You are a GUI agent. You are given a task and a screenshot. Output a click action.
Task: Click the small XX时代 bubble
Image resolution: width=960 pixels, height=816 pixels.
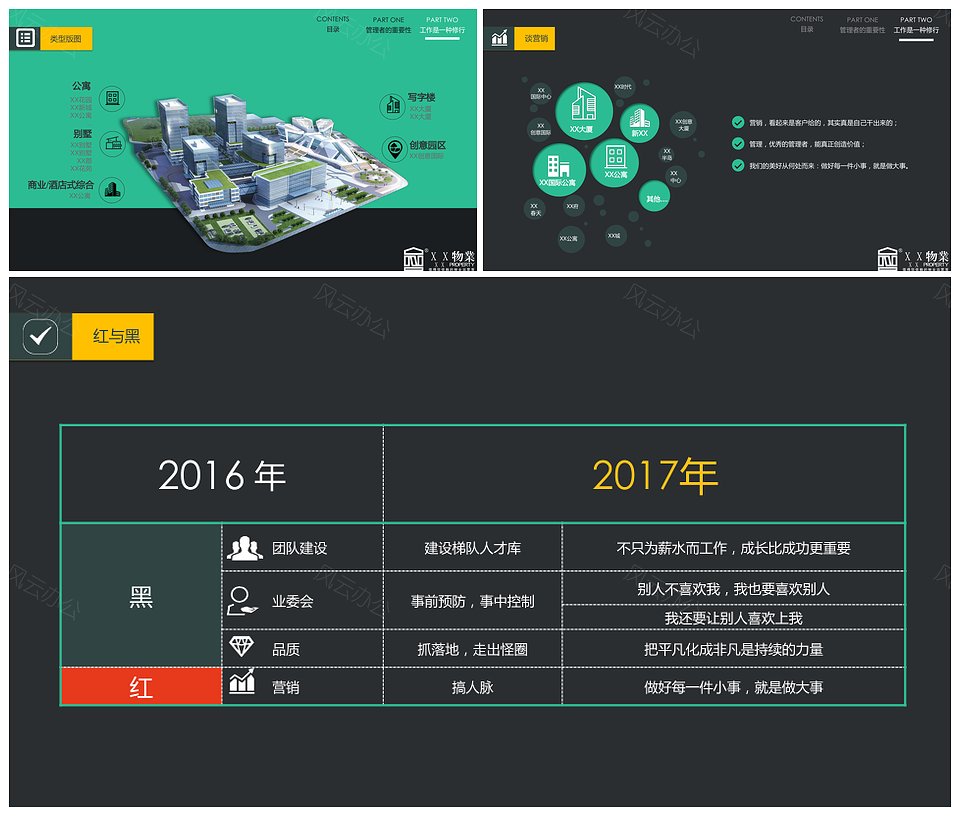pyautogui.click(x=623, y=87)
